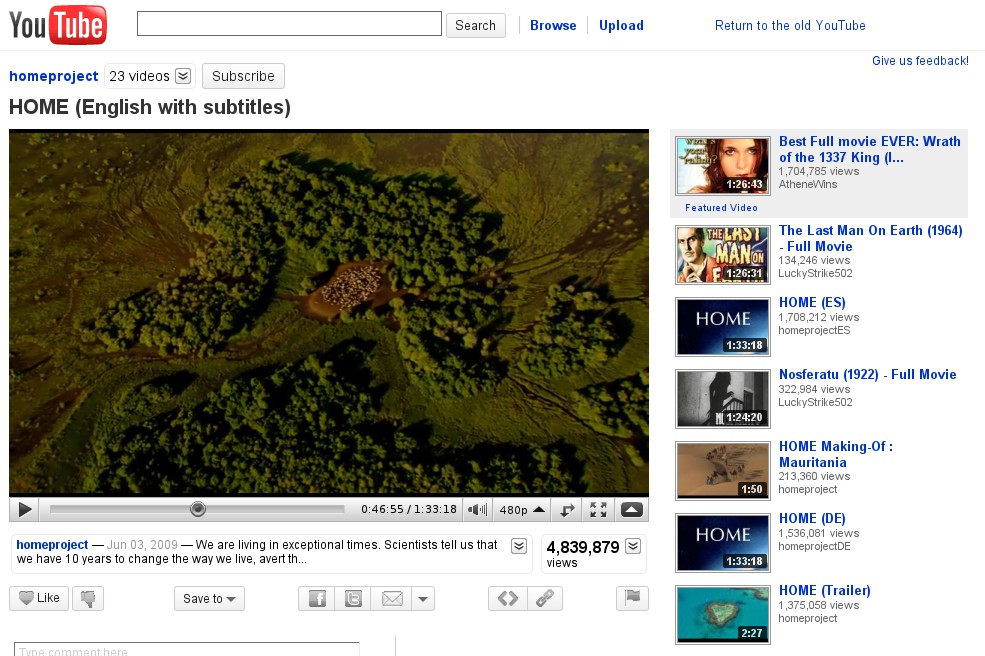Image resolution: width=985 pixels, height=656 pixels.
Task: Click the HOME (ES) title link
Action: coord(812,302)
